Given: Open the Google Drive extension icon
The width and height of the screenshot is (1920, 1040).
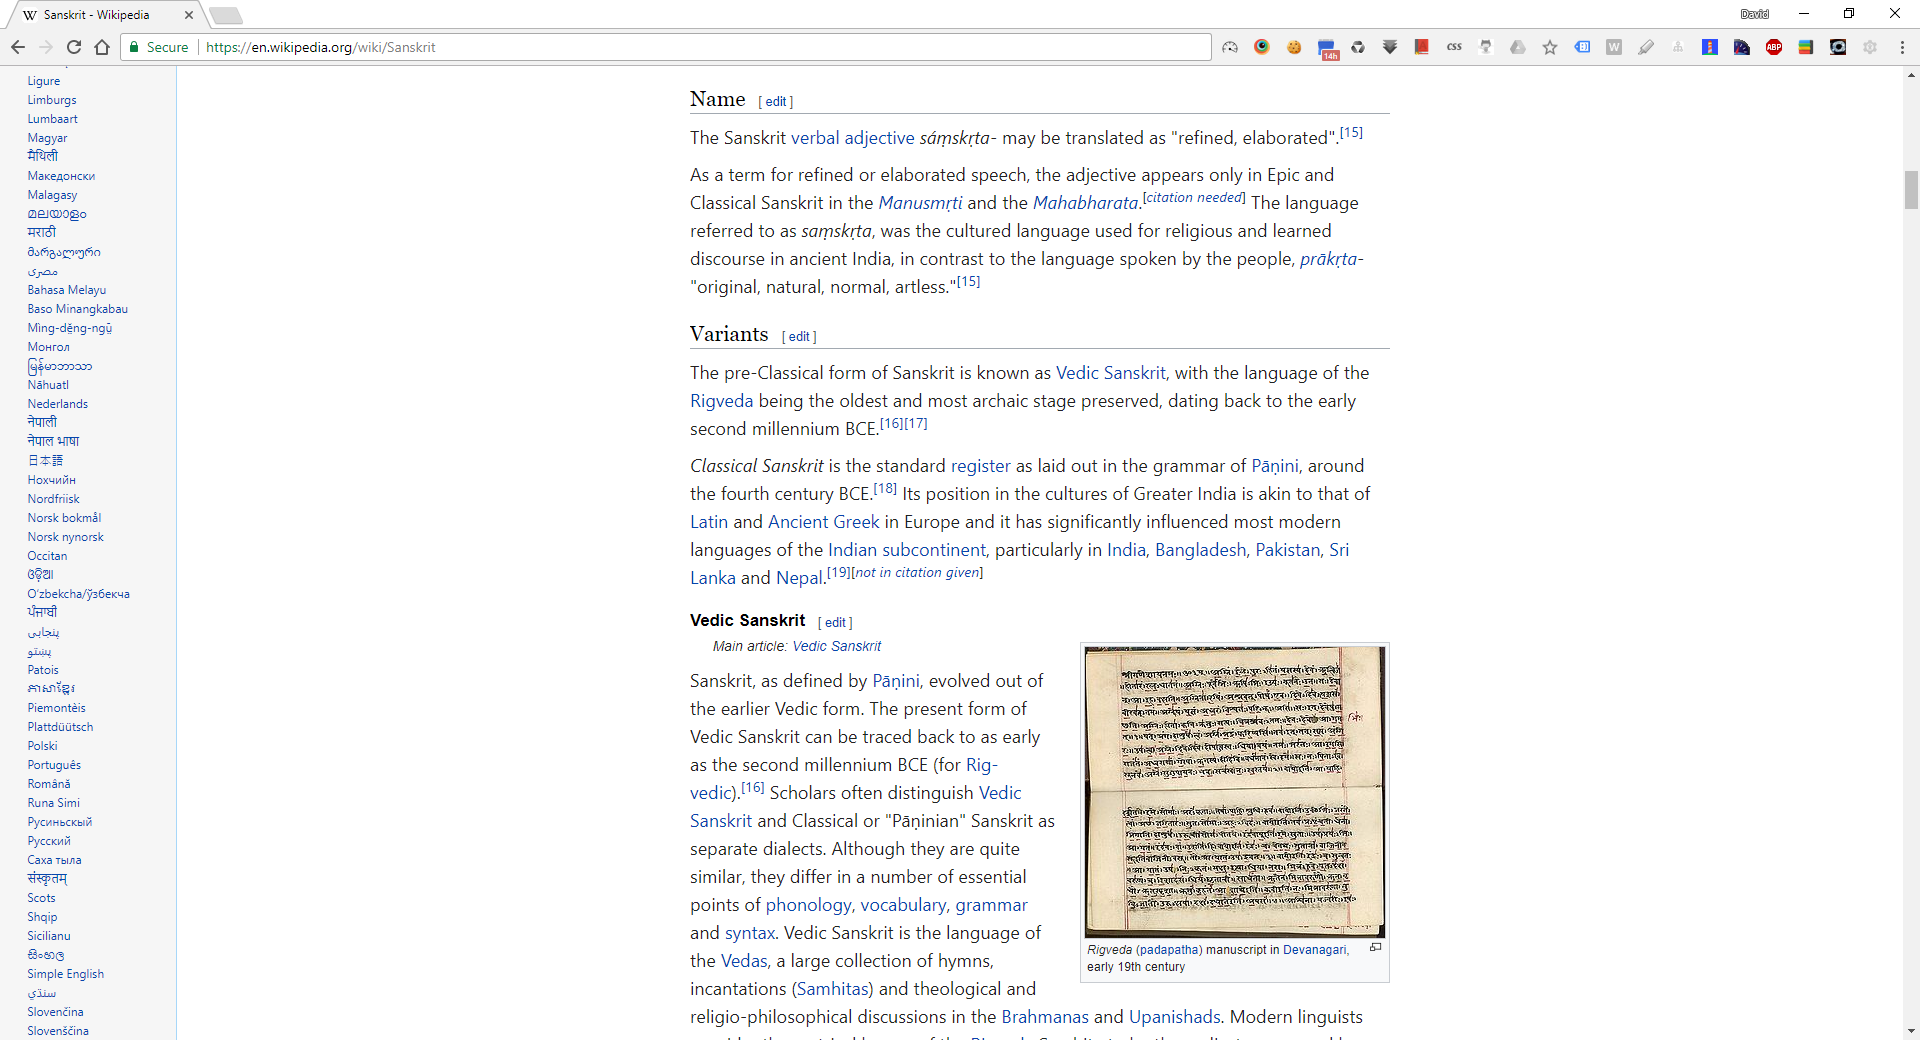Looking at the screenshot, I should tap(1517, 47).
